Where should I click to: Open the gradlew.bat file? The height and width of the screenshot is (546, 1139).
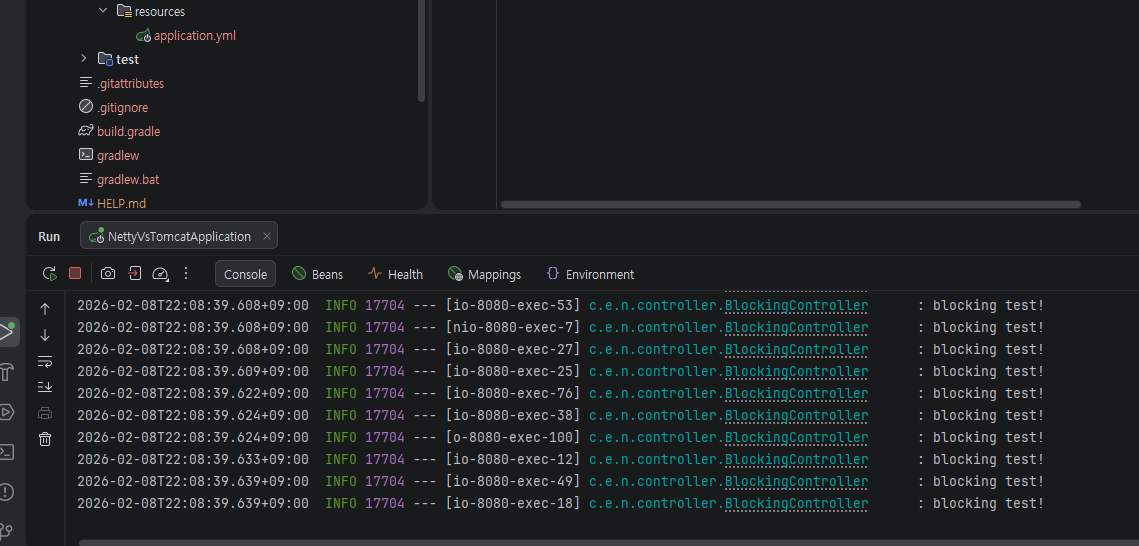tap(118, 179)
